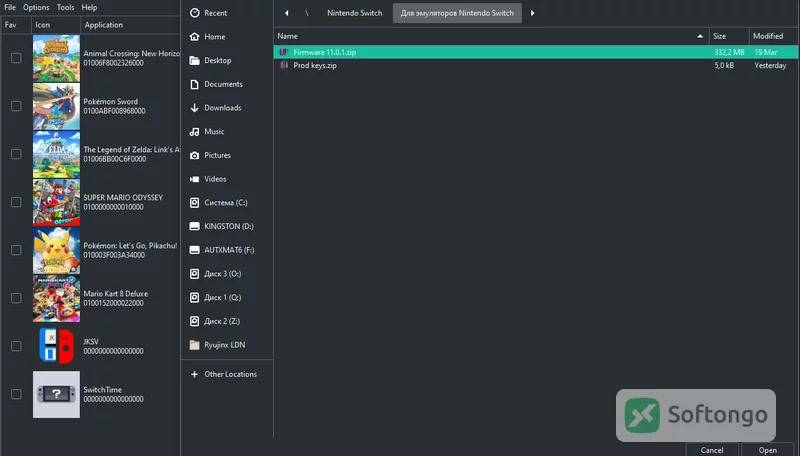Click the Yesterday modified date cell
Viewport: 800px width, 456px height.
pyautogui.click(x=770, y=65)
